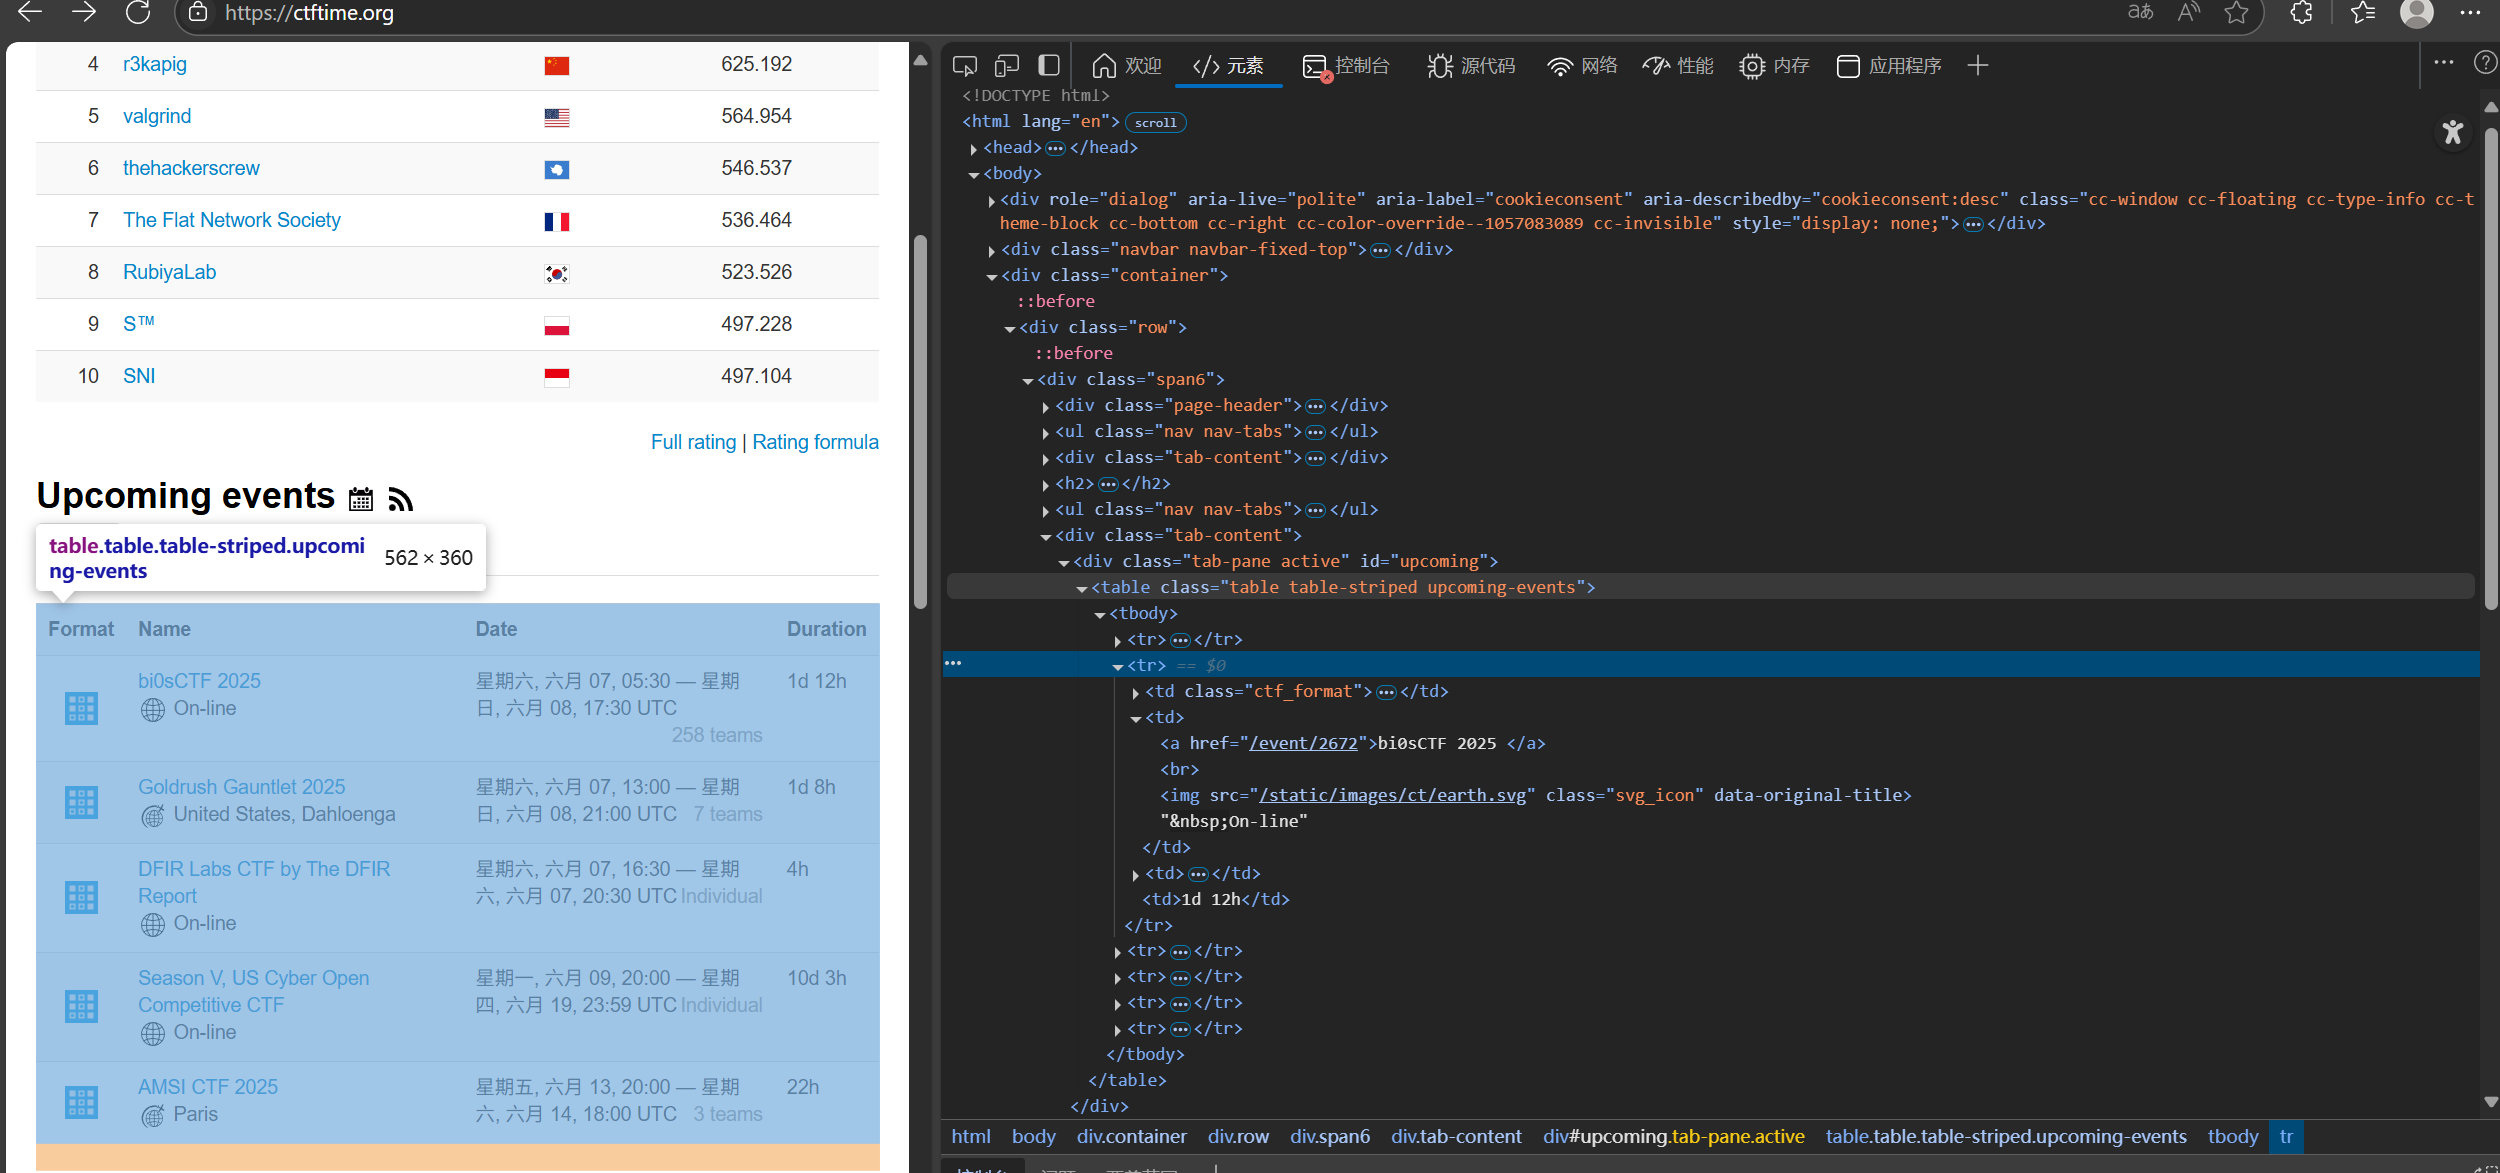Open the Performance tab gauge icon

pos(1657,66)
